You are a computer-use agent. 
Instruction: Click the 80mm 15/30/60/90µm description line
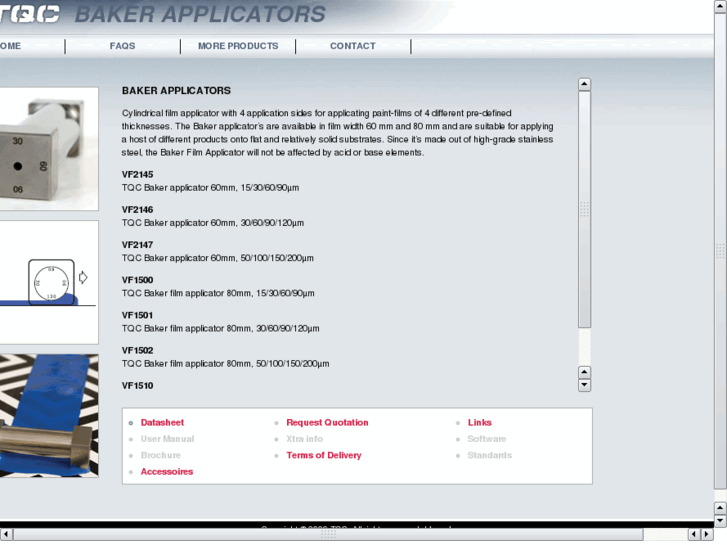[218, 294]
